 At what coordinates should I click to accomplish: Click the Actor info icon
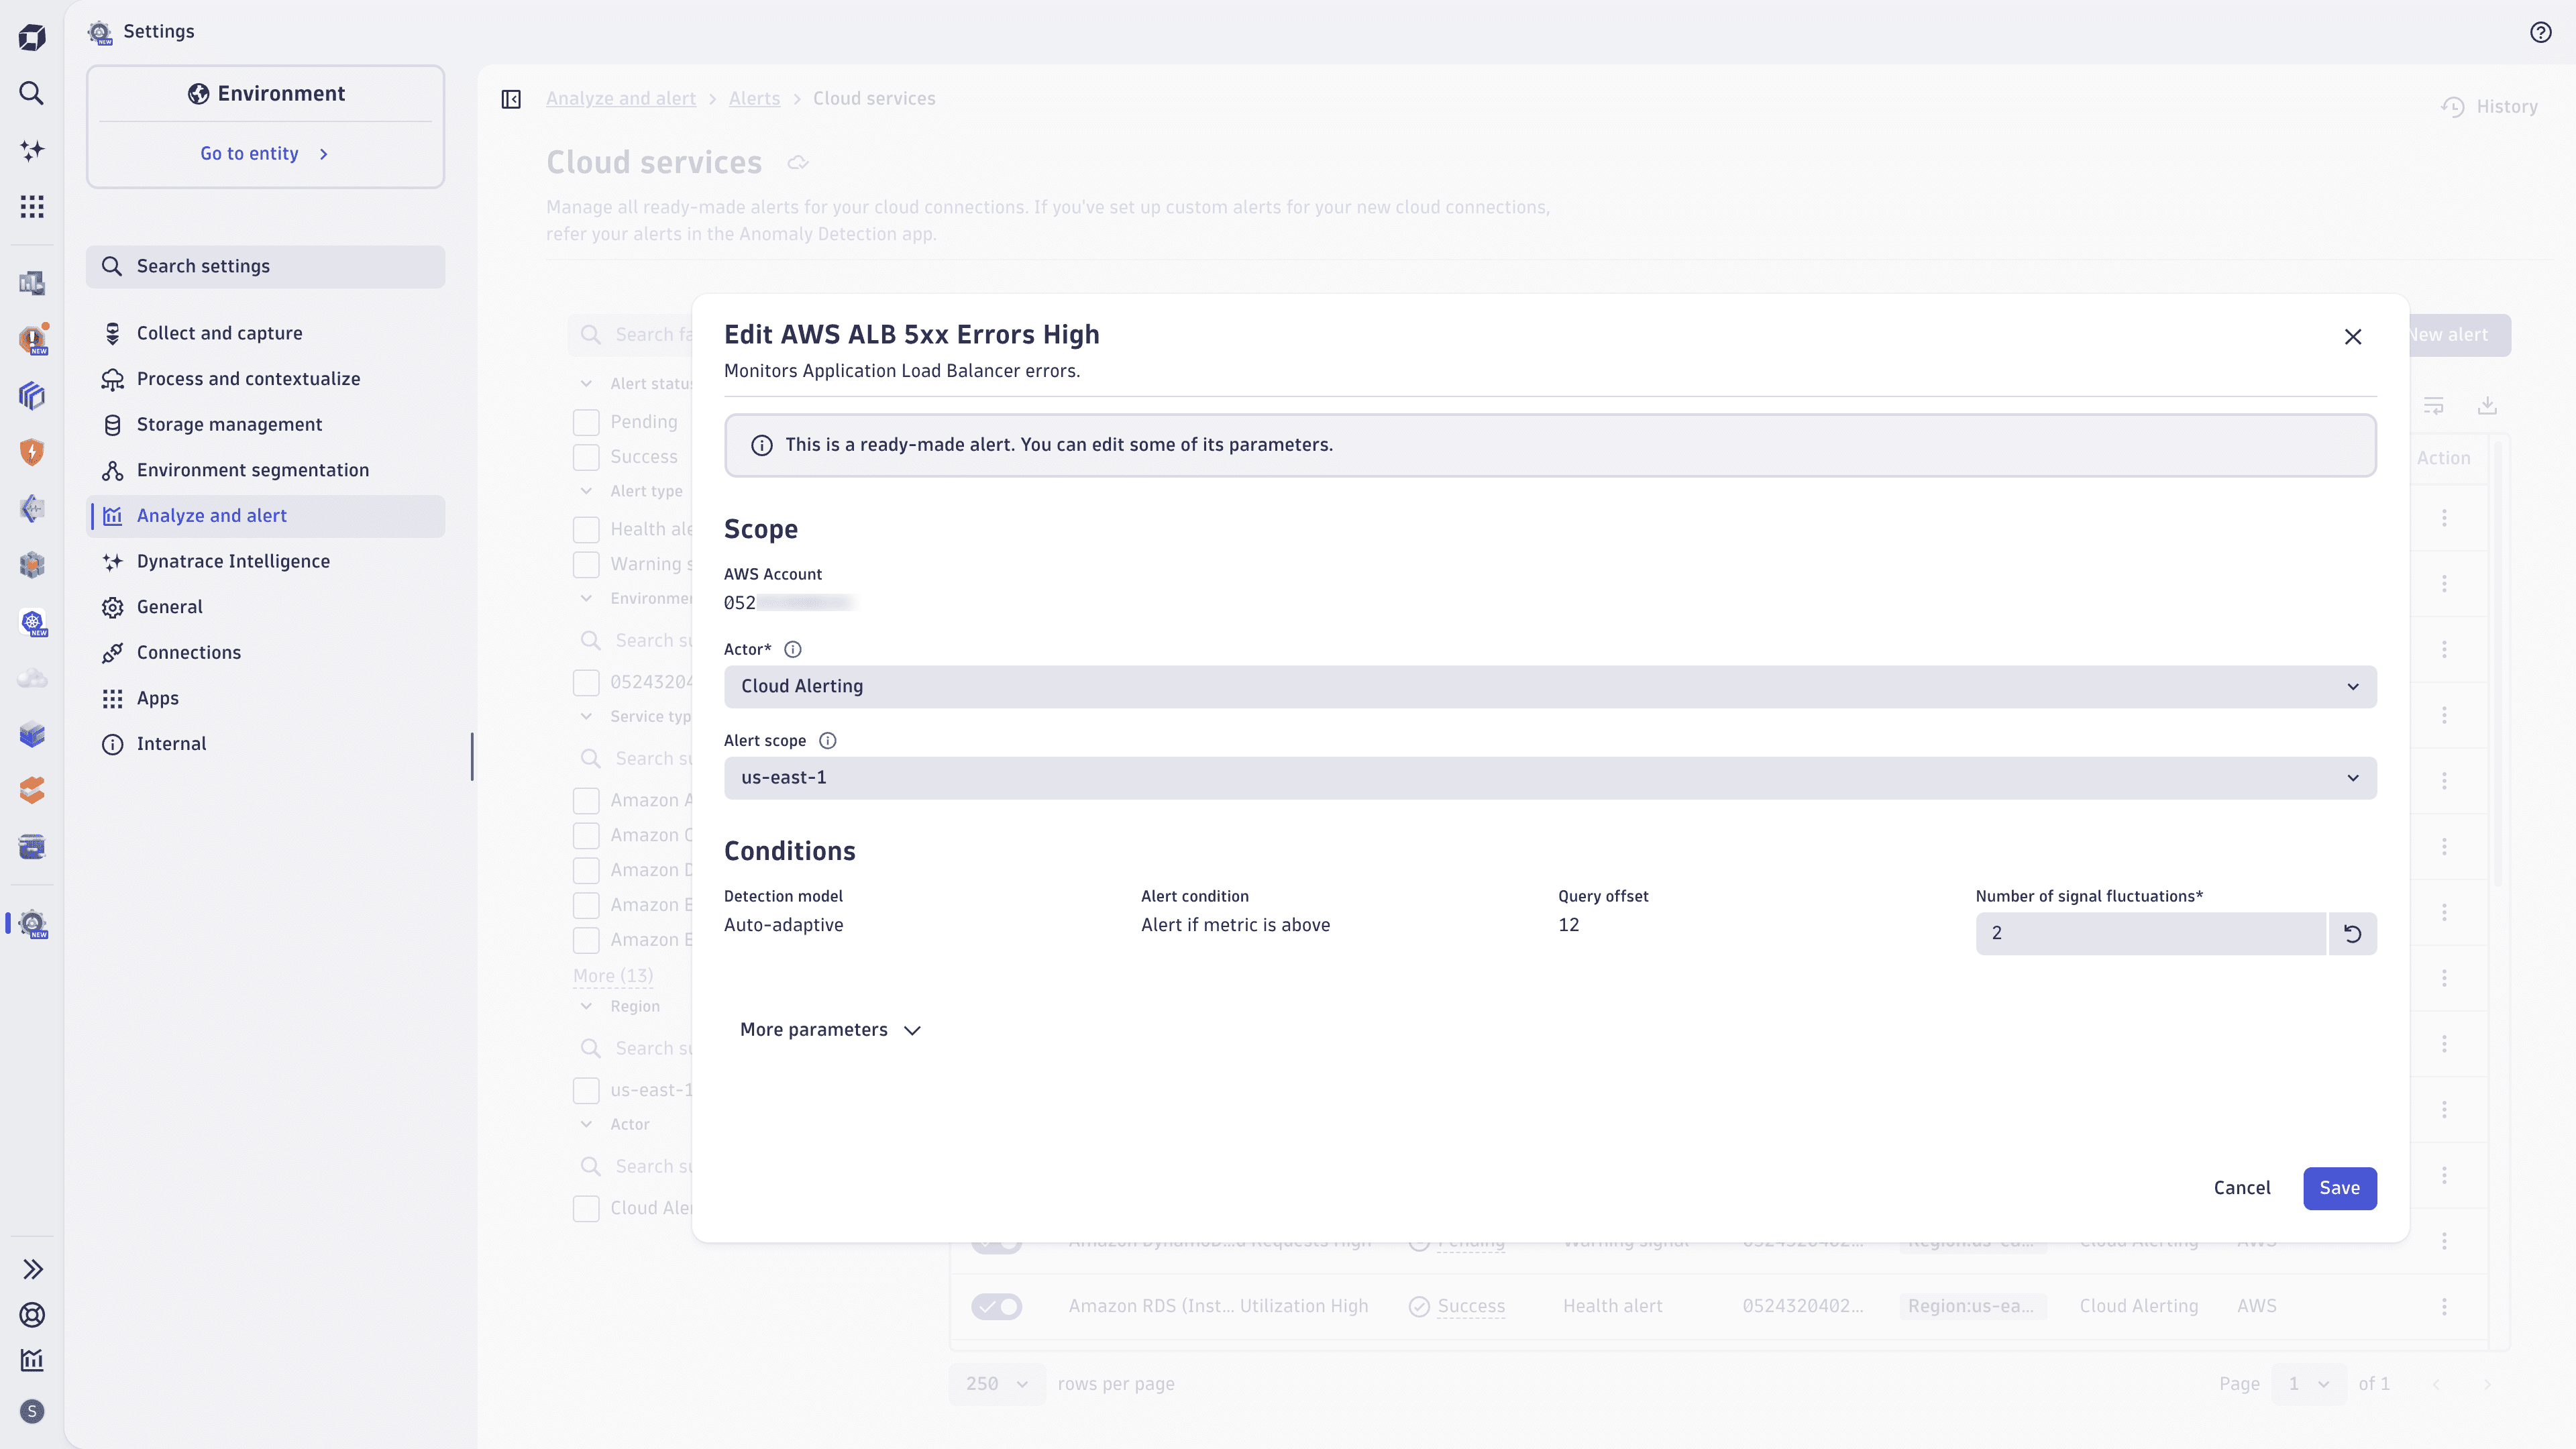pyautogui.click(x=793, y=649)
